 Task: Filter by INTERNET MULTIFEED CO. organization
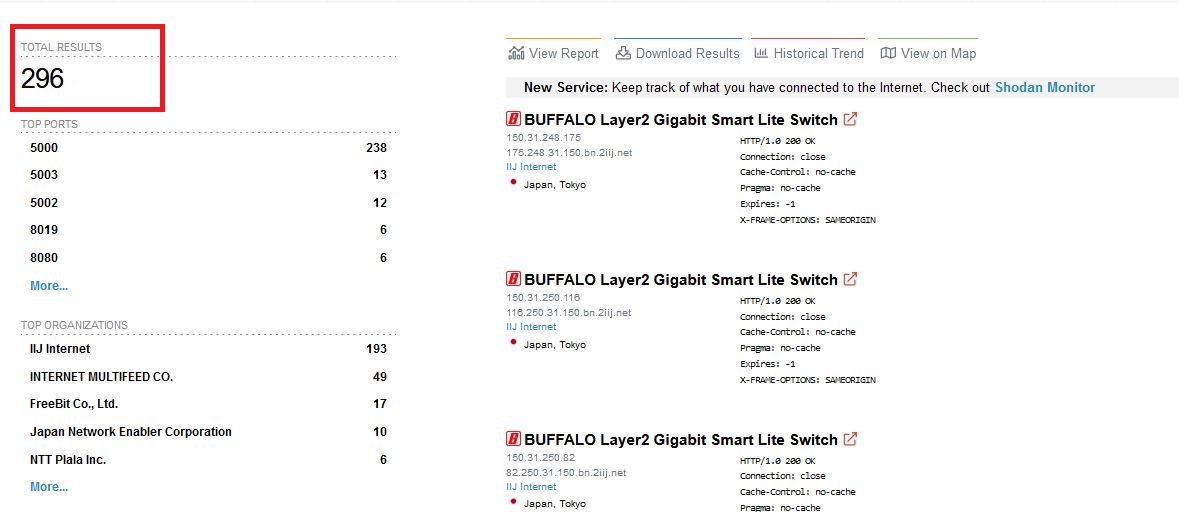pyautogui.click(x=101, y=377)
